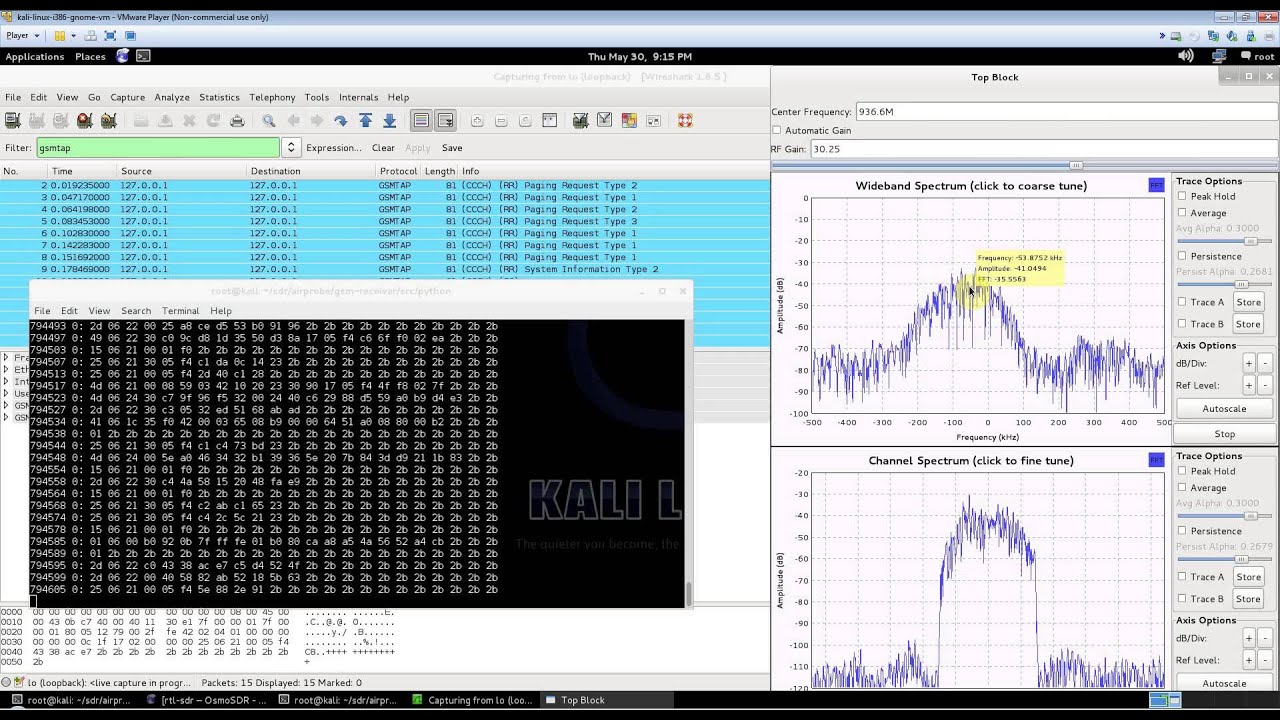The width and height of the screenshot is (1280, 720).
Task: Click the Wireshark find packet magnifier icon
Action: tap(269, 121)
